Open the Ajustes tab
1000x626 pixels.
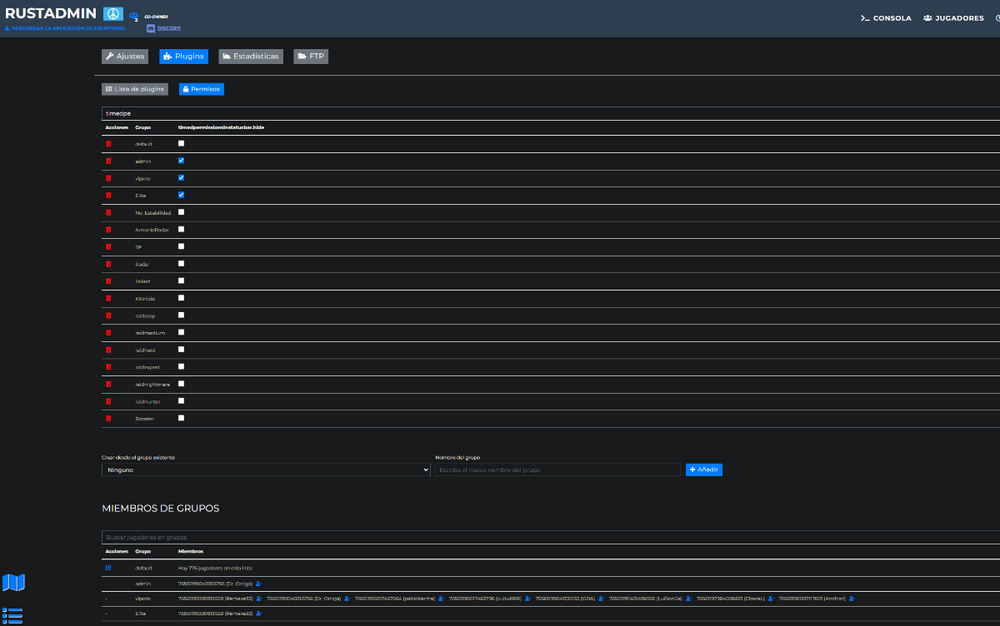pos(125,56)
